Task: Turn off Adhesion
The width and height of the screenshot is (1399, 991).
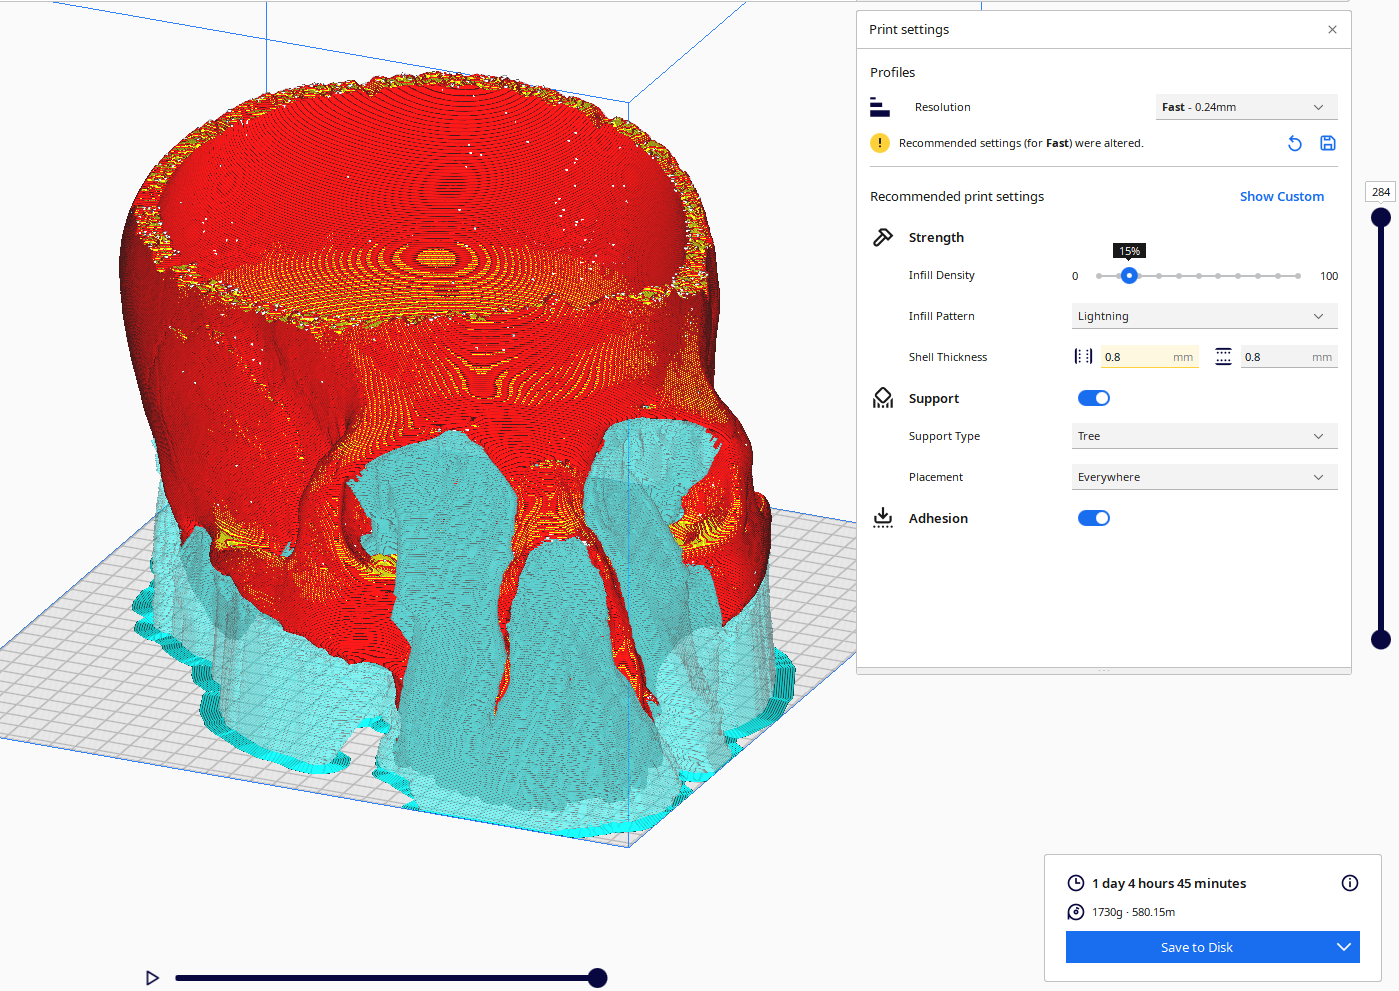Action: 1093,517
